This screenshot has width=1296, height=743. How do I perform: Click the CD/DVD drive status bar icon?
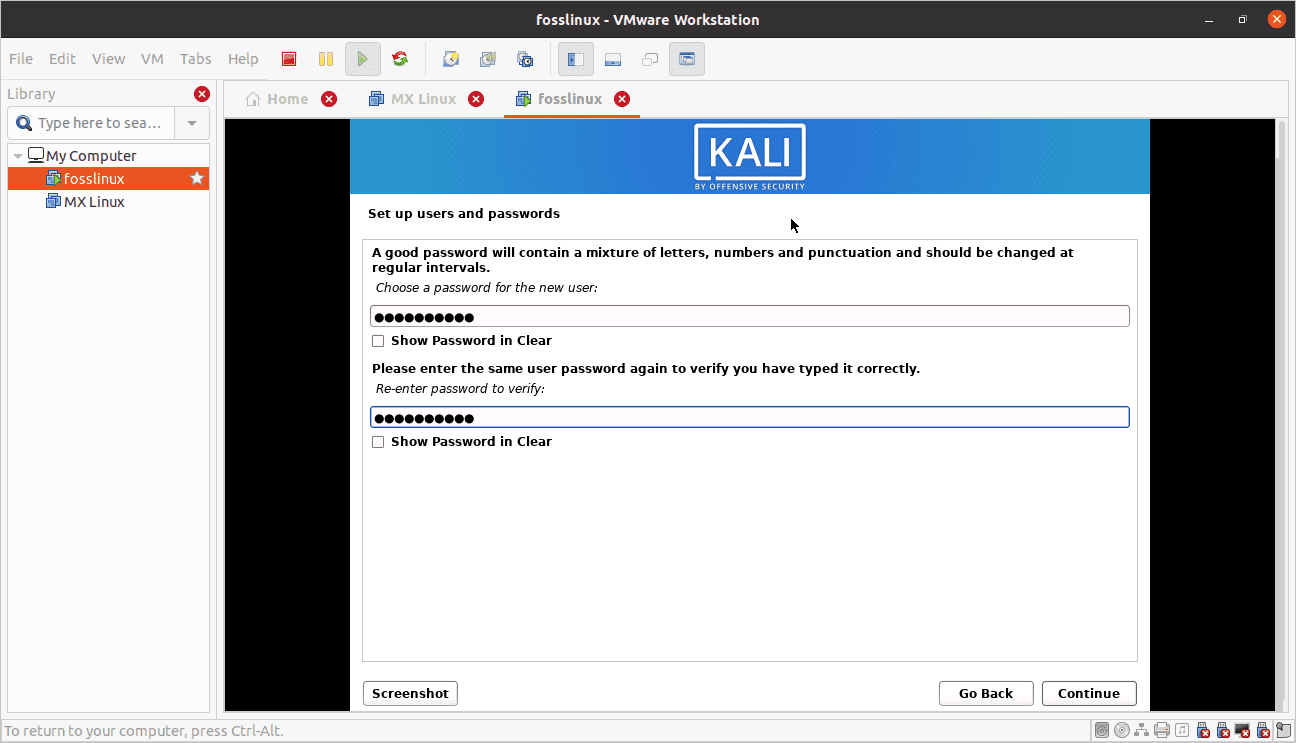pos(1122,731)
